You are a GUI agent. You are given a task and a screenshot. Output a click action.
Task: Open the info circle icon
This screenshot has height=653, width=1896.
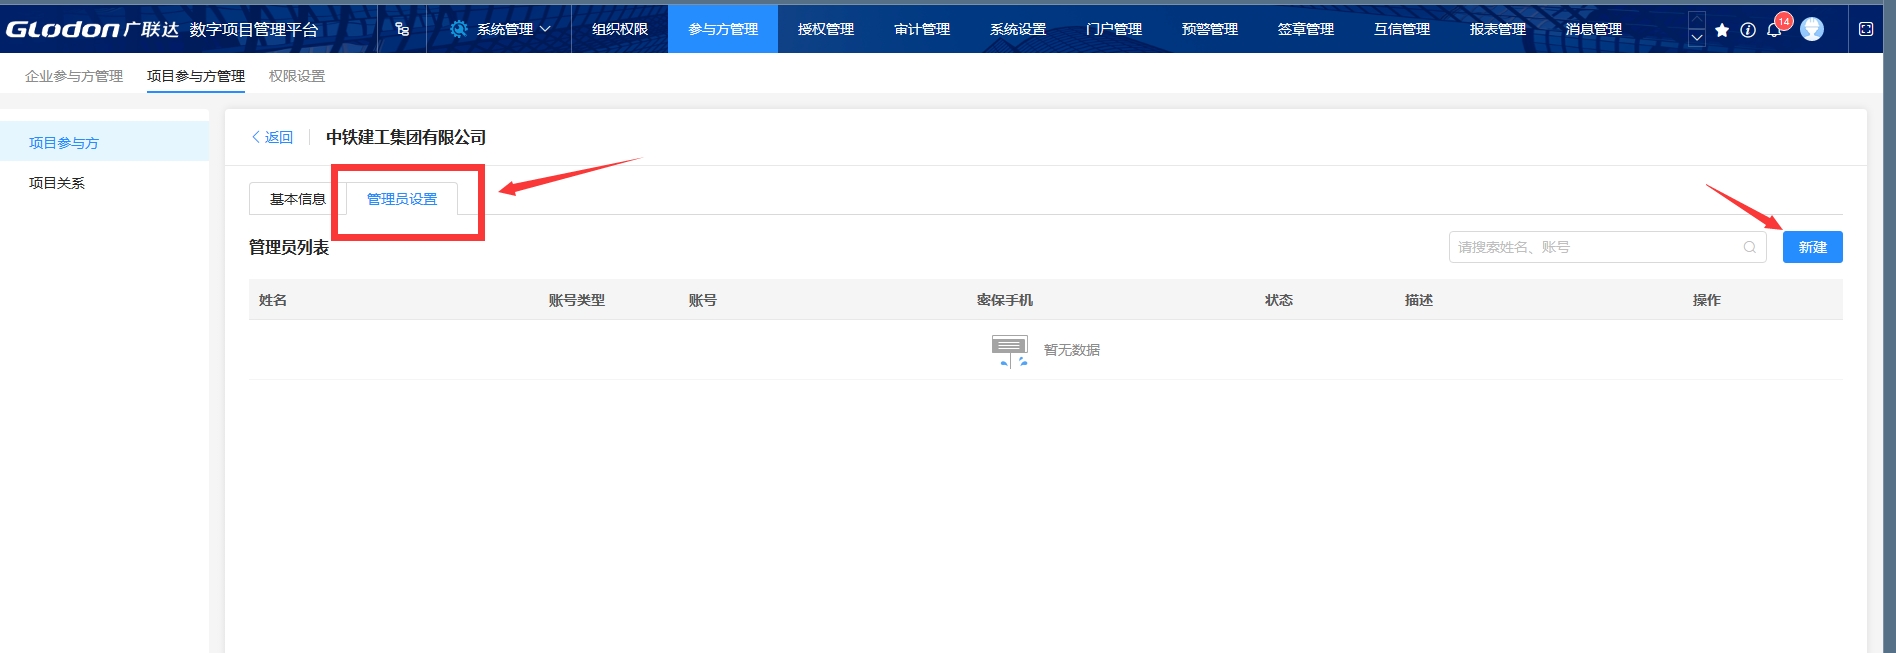coord(1748,30)
